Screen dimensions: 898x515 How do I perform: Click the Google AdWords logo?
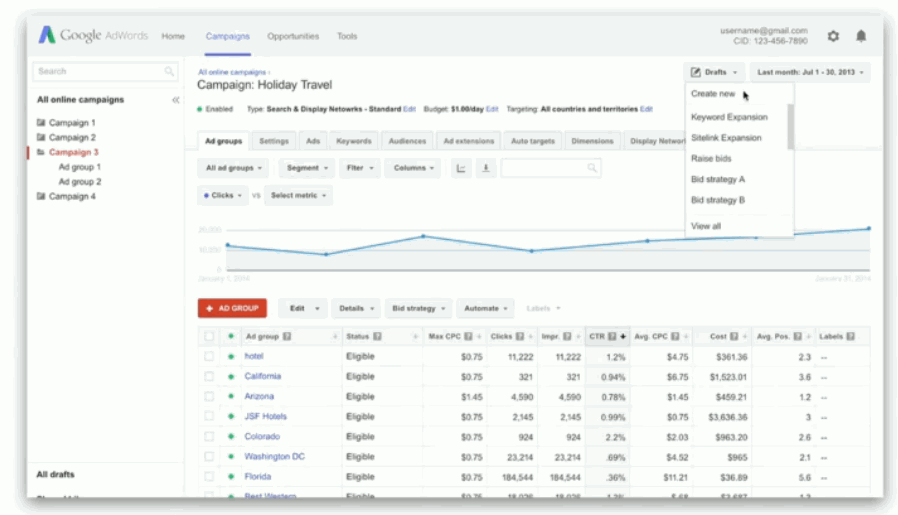tap(93, 36)
